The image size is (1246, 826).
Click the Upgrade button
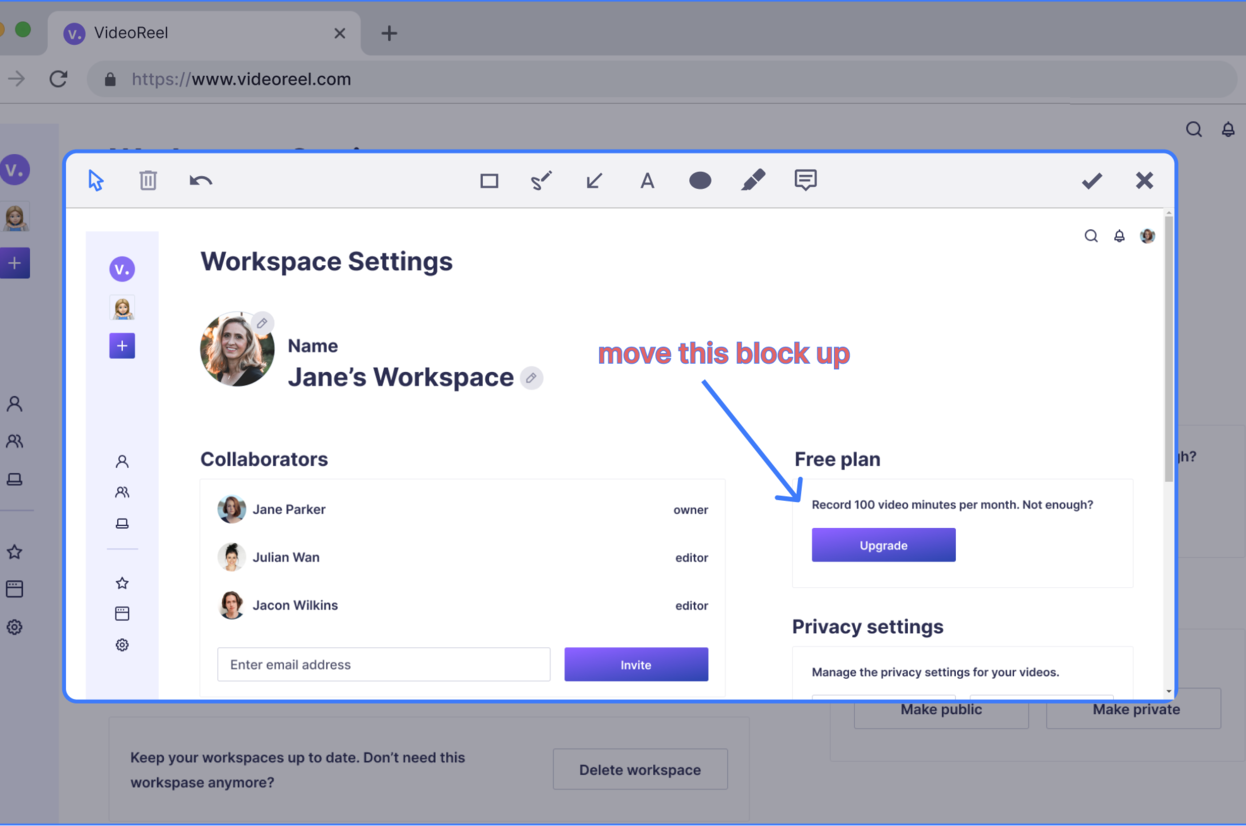click(883, 545)
